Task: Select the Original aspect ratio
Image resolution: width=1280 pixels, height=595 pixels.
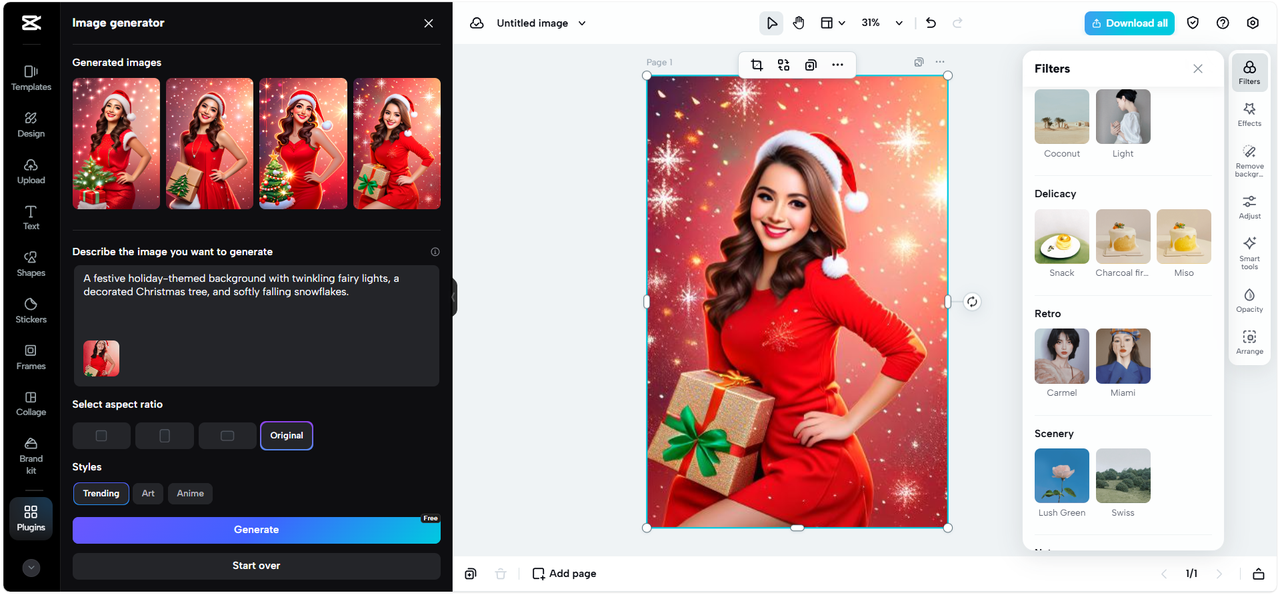Action: (x=286, y=436)
